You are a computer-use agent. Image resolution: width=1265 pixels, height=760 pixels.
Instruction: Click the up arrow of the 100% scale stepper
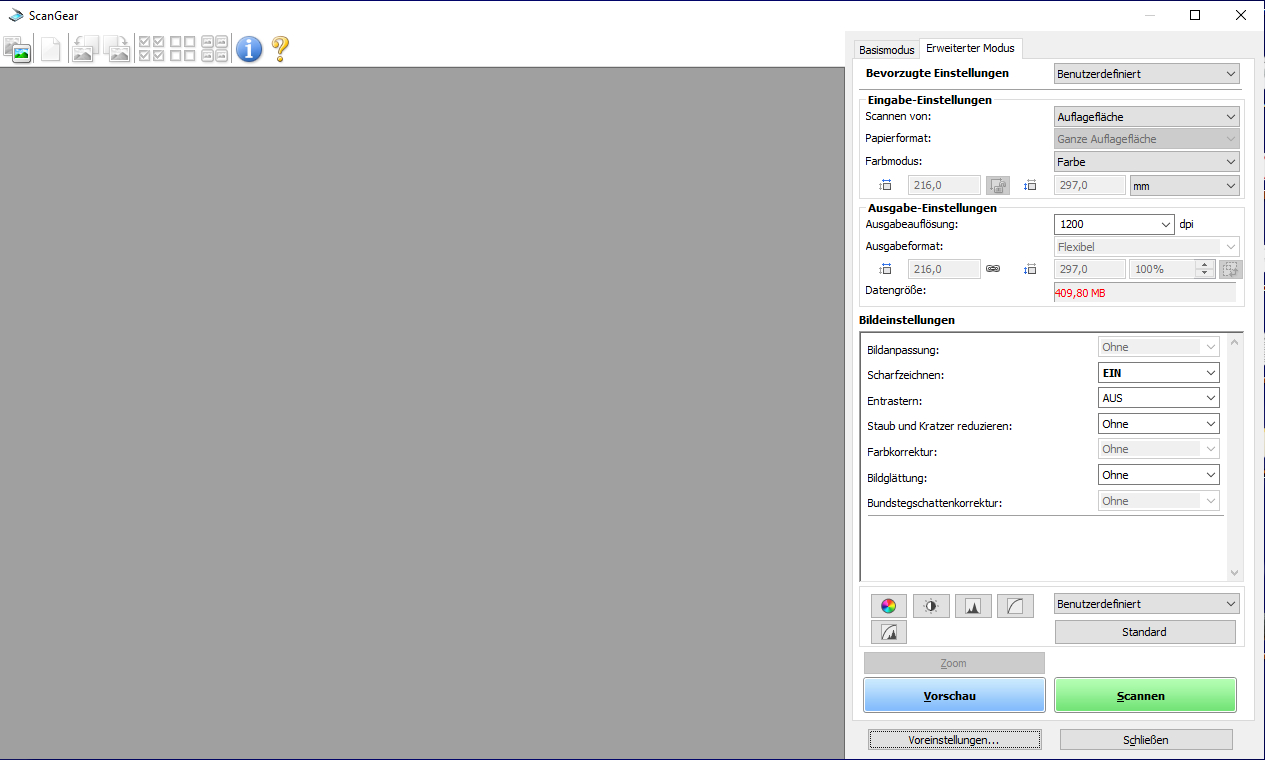pyautogui.click(x=1205, y=265)
